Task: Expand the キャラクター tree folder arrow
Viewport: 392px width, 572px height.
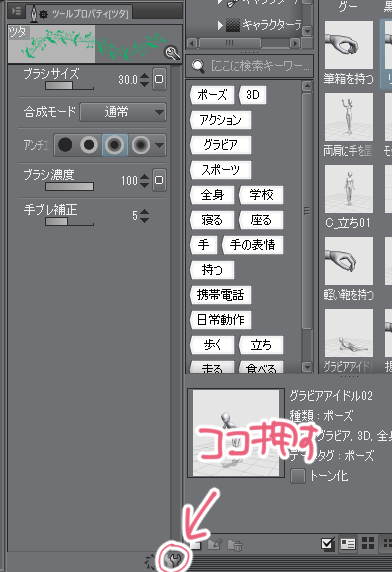Action: tap(220, 26)
